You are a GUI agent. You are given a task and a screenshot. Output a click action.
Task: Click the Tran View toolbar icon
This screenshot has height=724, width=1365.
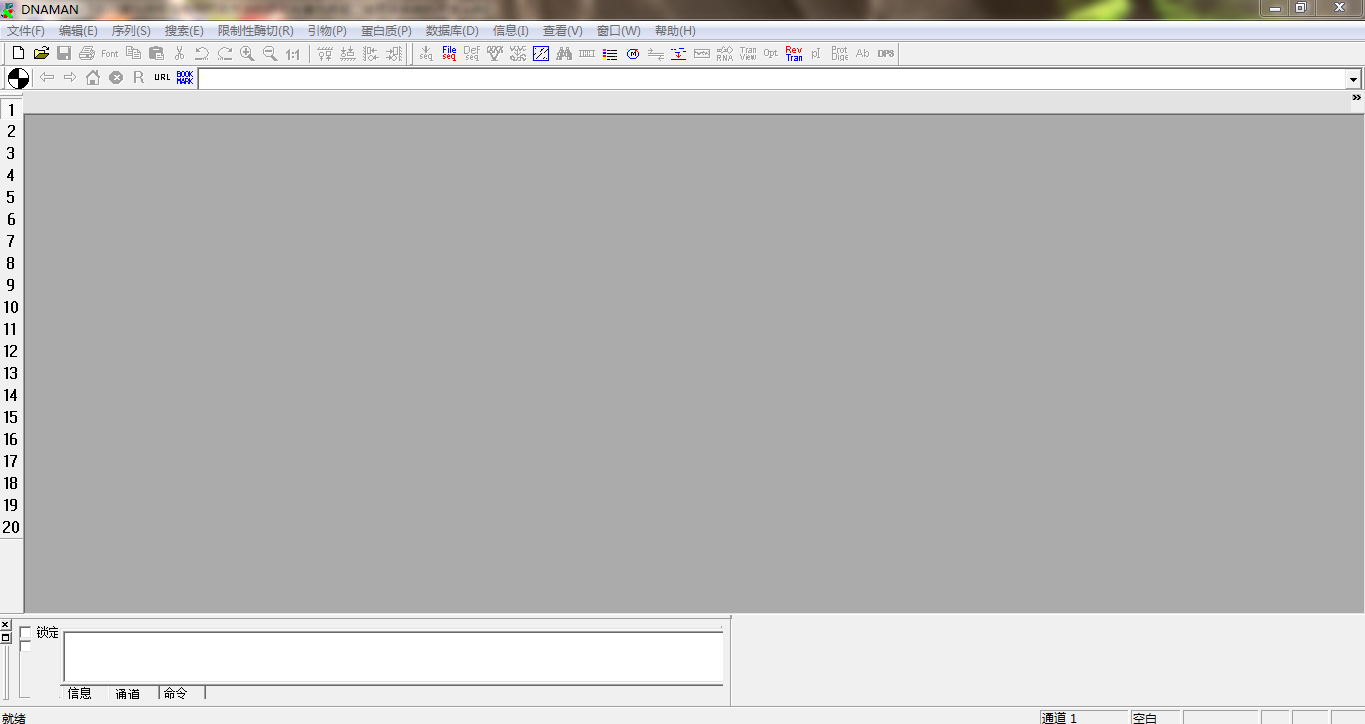748,53
